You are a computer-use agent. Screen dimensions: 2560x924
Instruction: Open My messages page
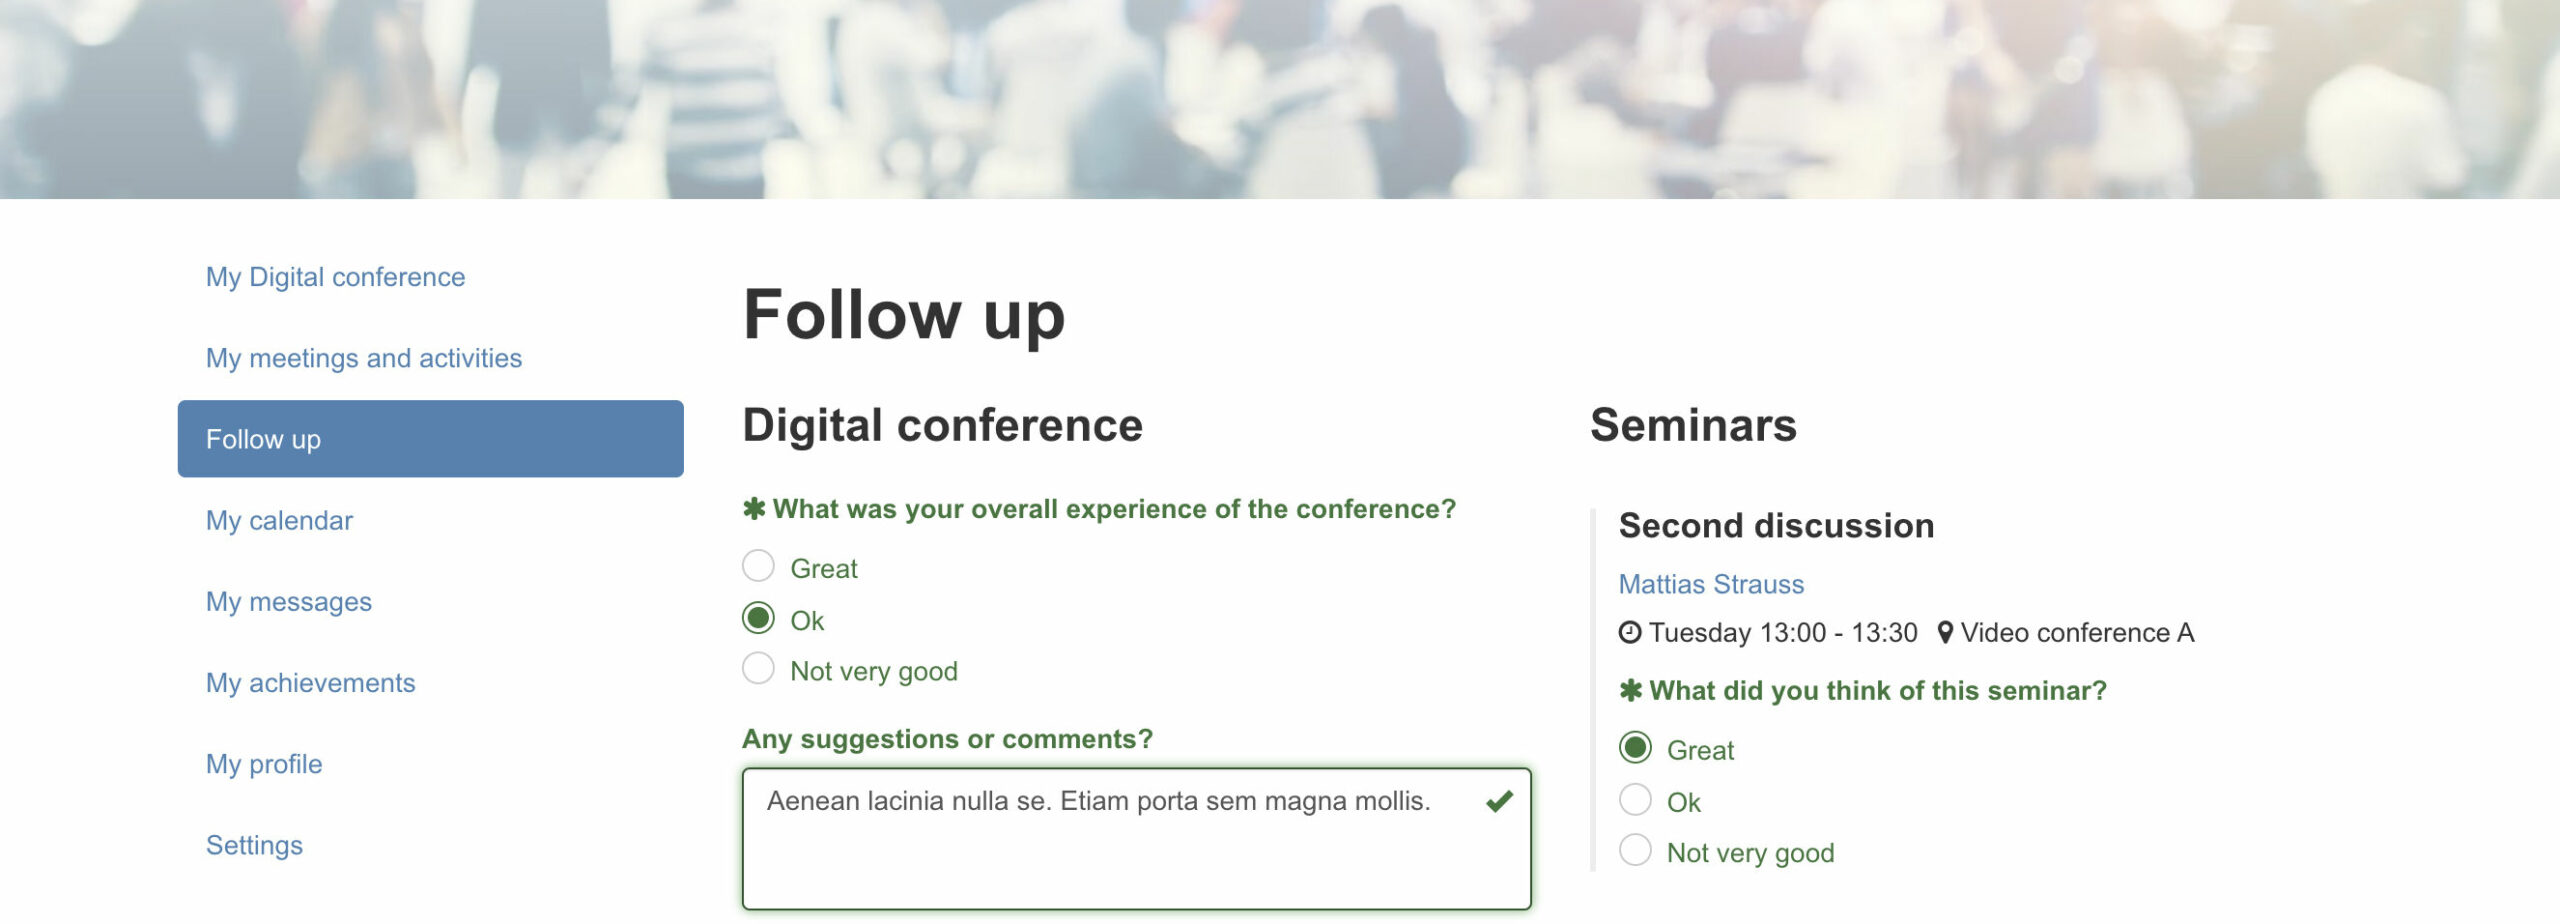click(289, 602)
